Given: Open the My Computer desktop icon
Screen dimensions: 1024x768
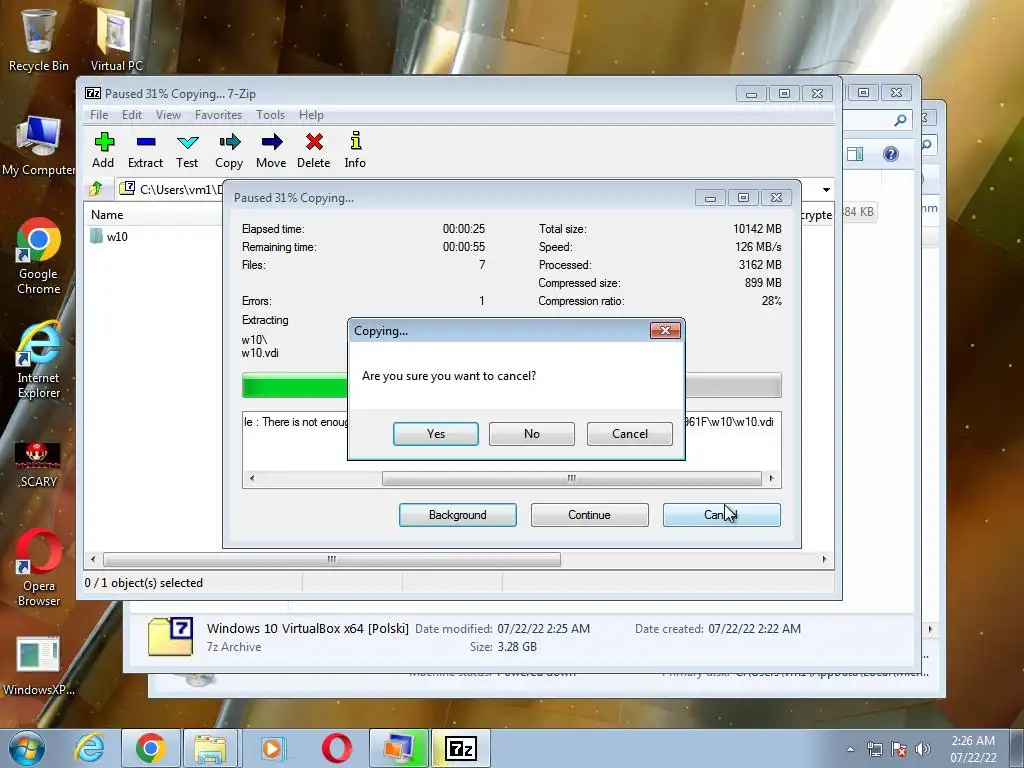Looking at the screenshot, I should coord(39,146).
